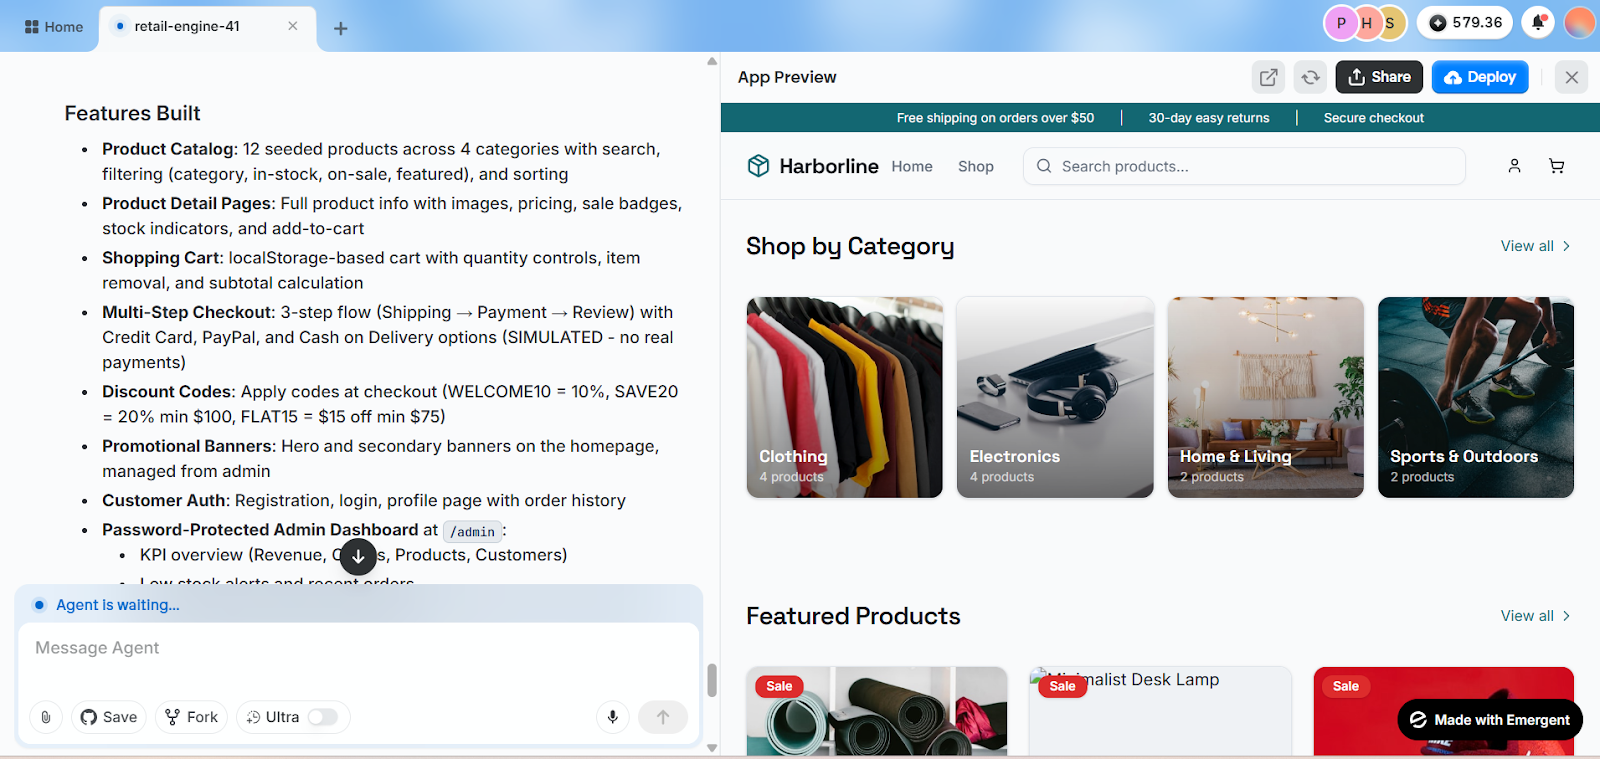
Task: Open the Shop menu item
Action: click(975, 166)
